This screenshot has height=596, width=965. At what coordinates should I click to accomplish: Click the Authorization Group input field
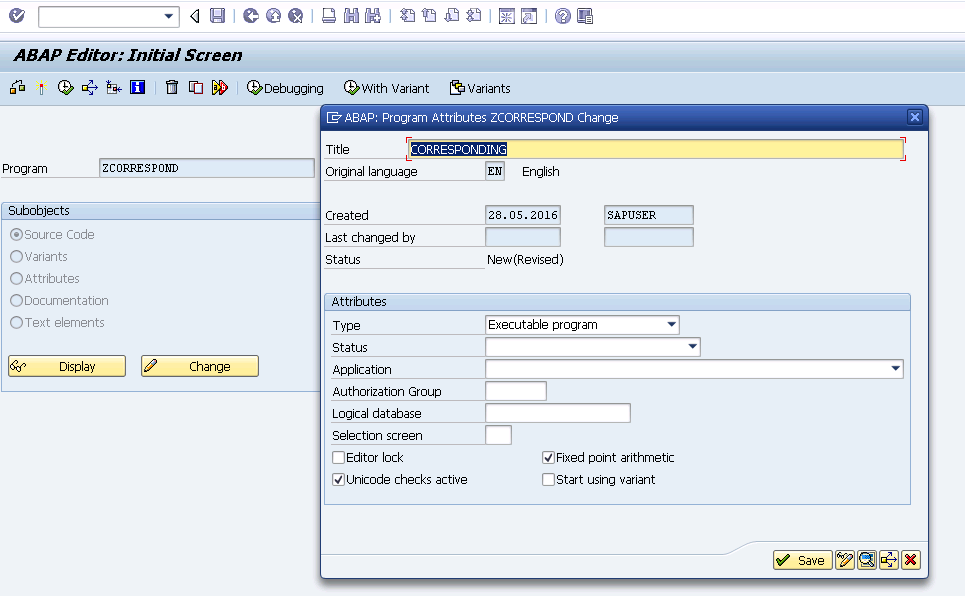point(515,390)
